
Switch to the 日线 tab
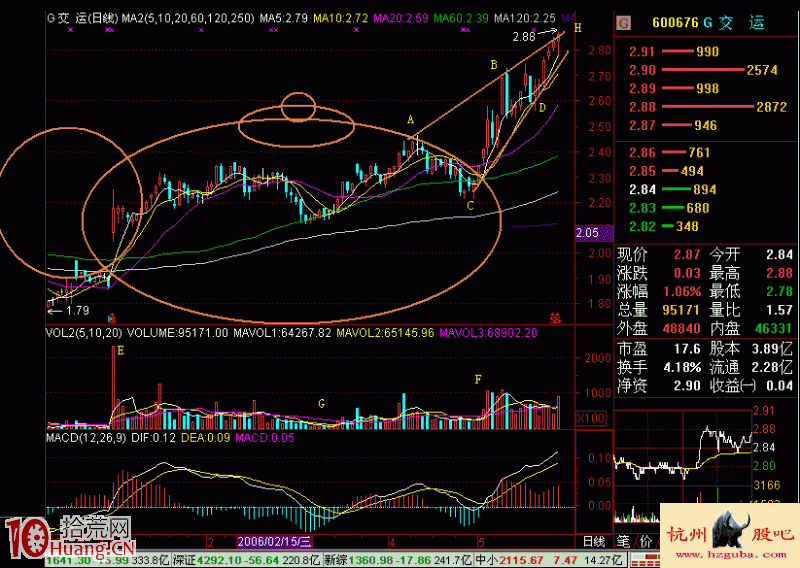pos(594,541)
